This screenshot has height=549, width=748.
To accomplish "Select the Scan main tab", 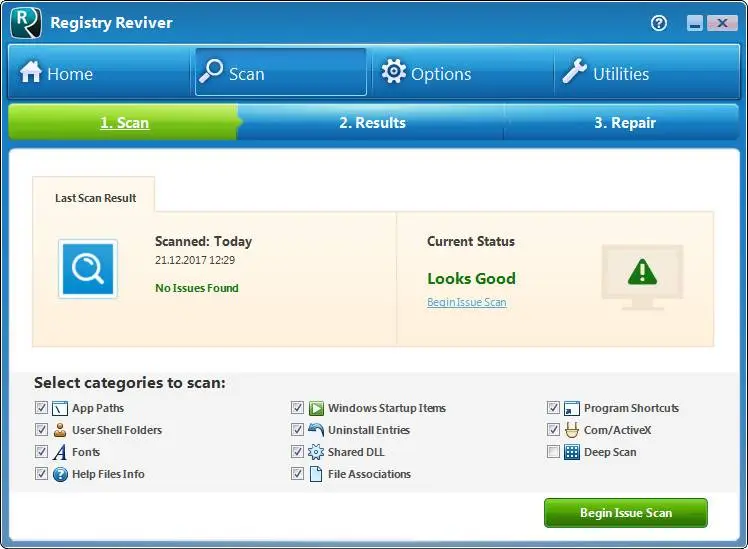I will [281, 72].
